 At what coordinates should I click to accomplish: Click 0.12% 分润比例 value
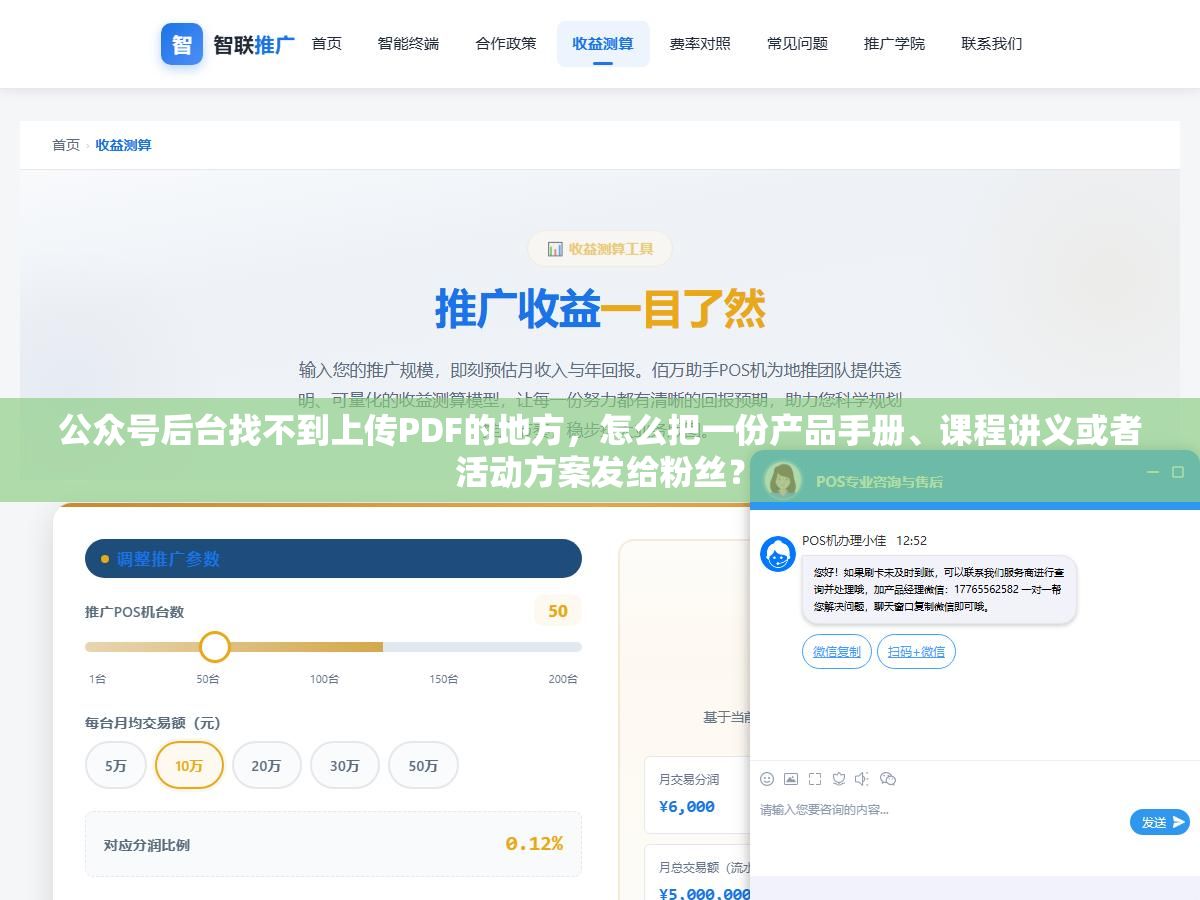(x=534, y=844)
